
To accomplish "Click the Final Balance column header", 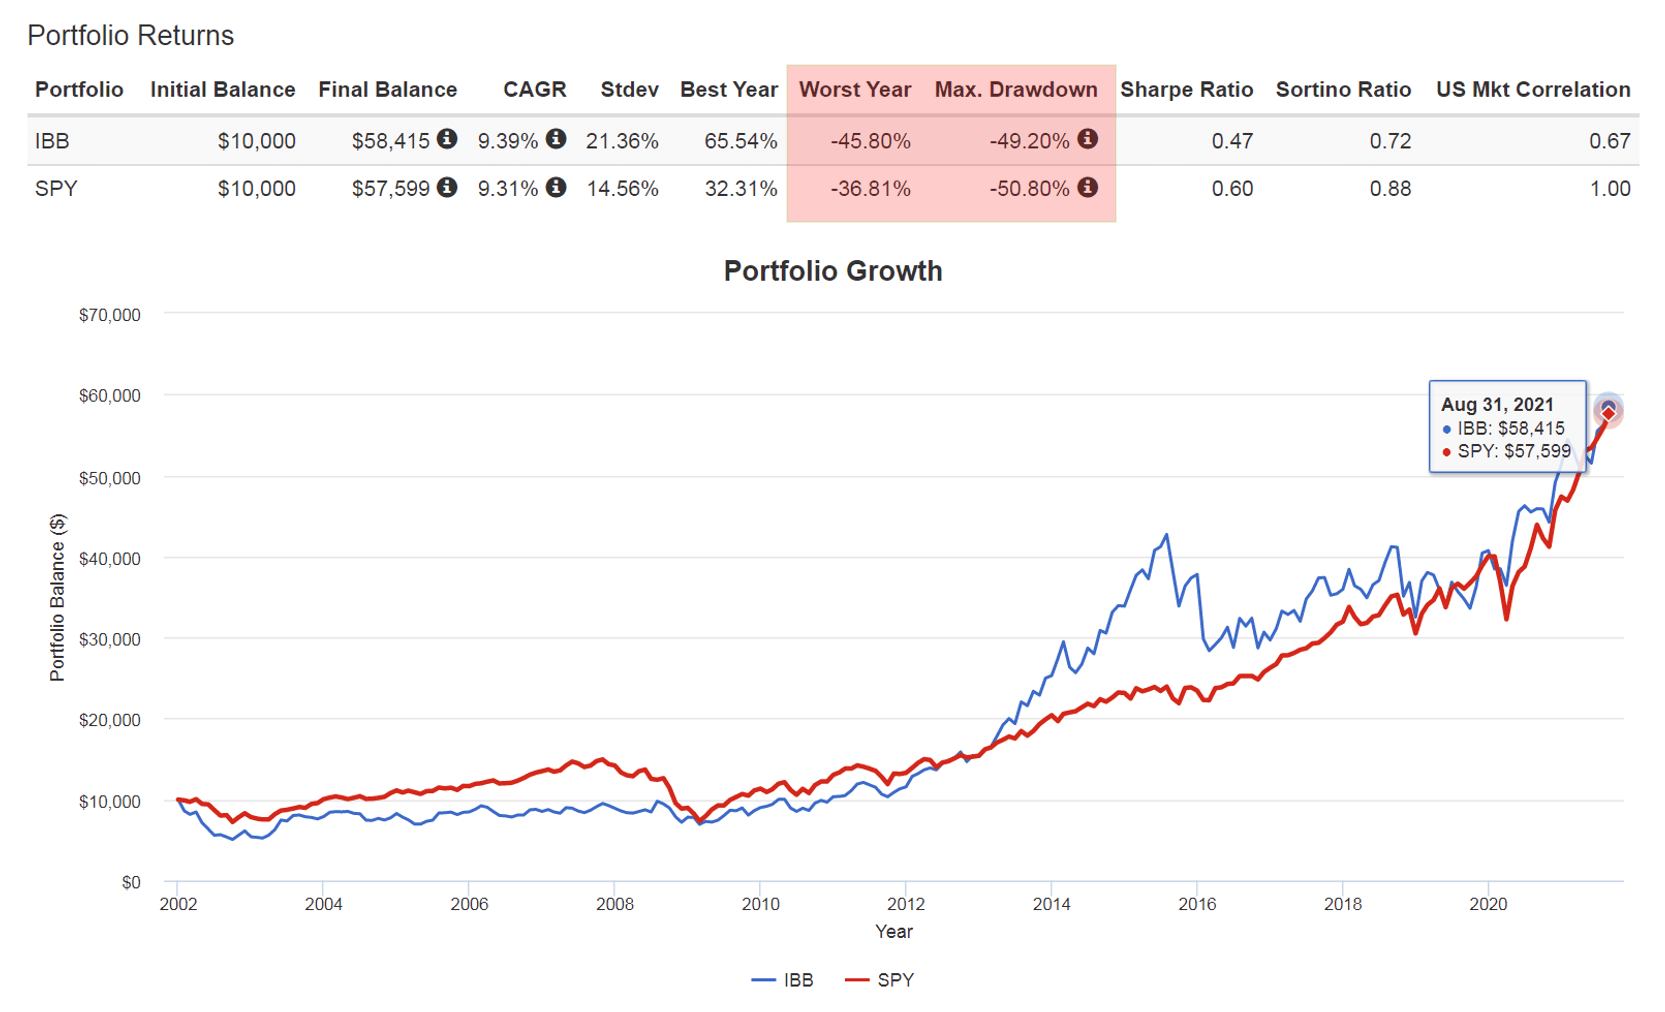I will point(388,90).
